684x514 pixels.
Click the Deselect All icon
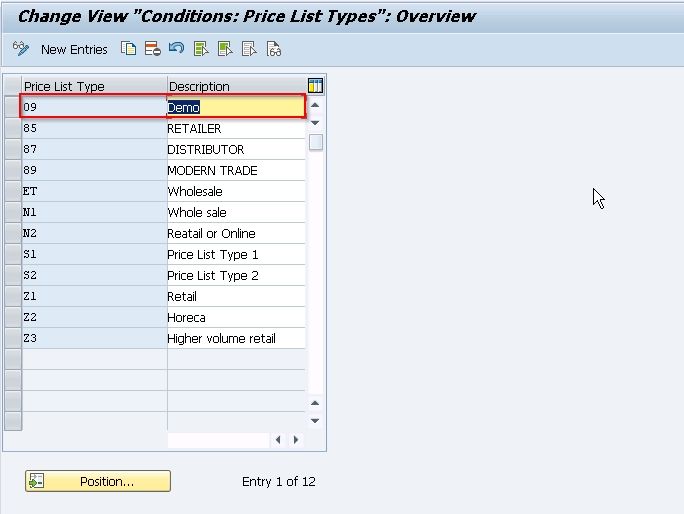click(249, 49)
